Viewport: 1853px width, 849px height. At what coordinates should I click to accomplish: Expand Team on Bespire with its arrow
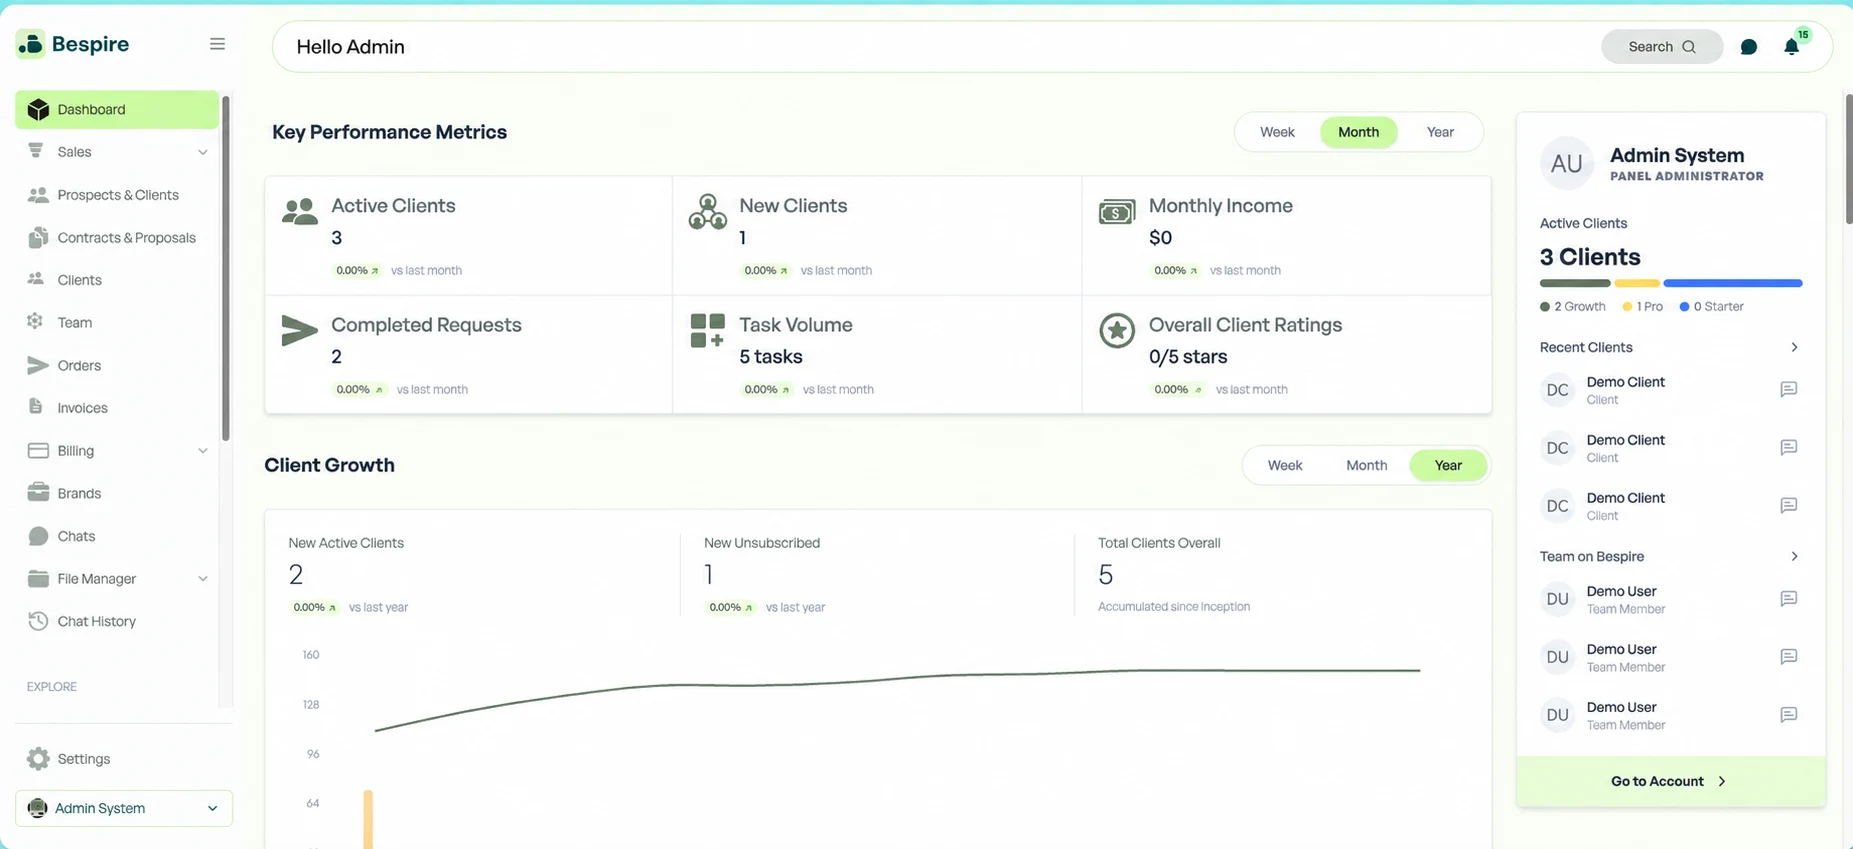(1794, 556)
